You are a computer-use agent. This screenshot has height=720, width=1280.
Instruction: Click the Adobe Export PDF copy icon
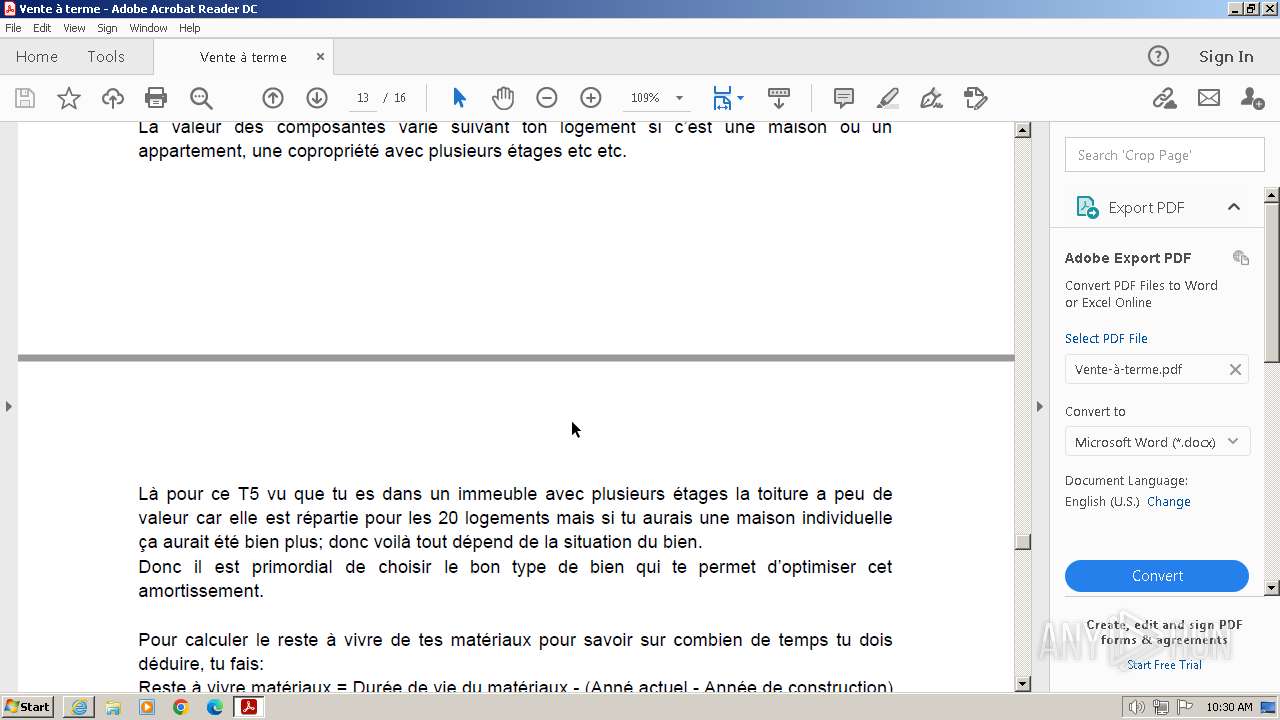1241,258
